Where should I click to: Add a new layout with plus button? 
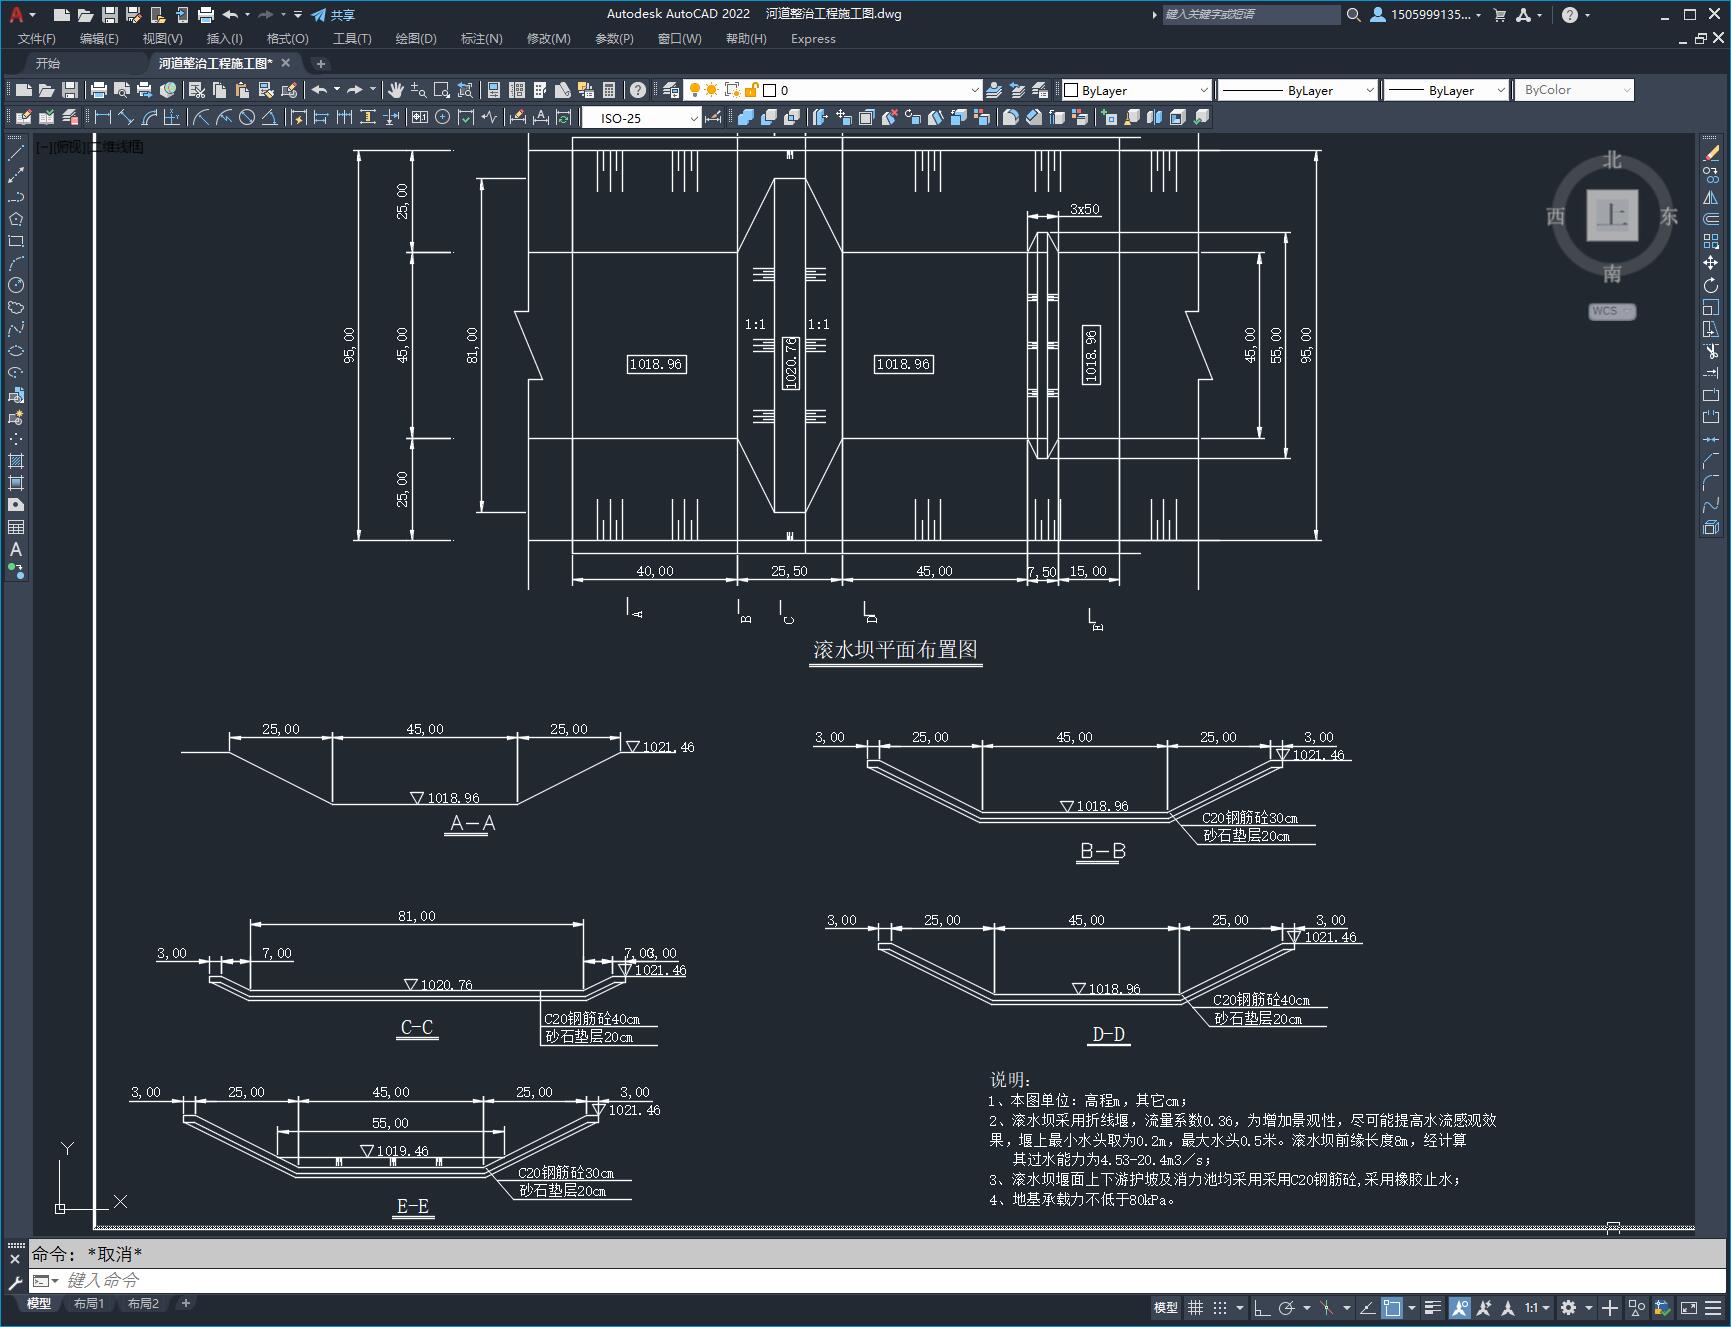(185, 1303)
